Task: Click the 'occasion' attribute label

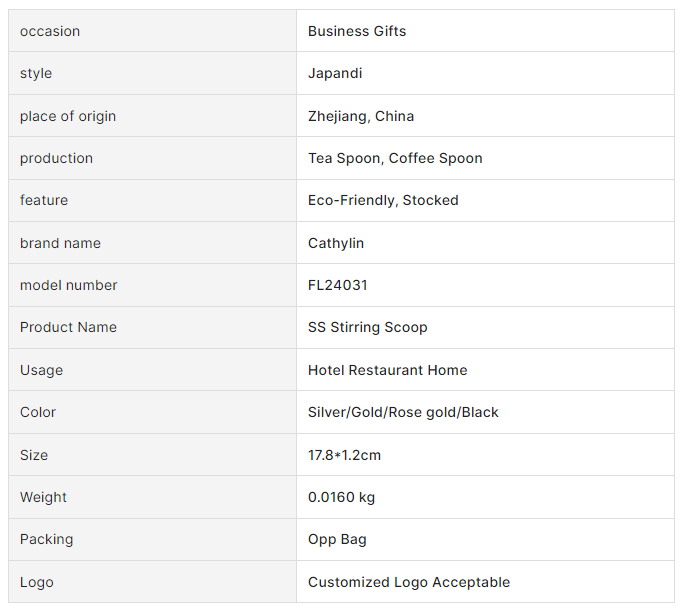Action: click(50, 31)
